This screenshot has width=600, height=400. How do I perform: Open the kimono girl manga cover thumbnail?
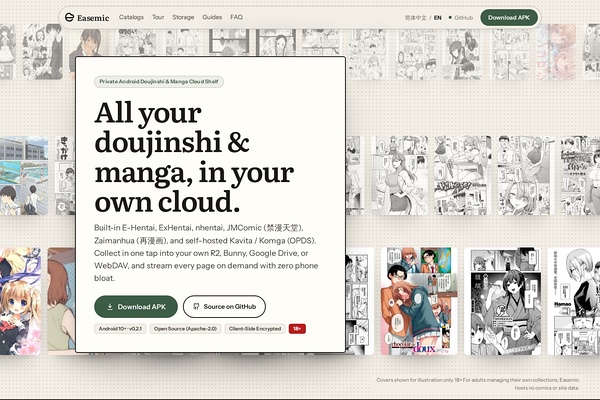[x=502, y=301]
